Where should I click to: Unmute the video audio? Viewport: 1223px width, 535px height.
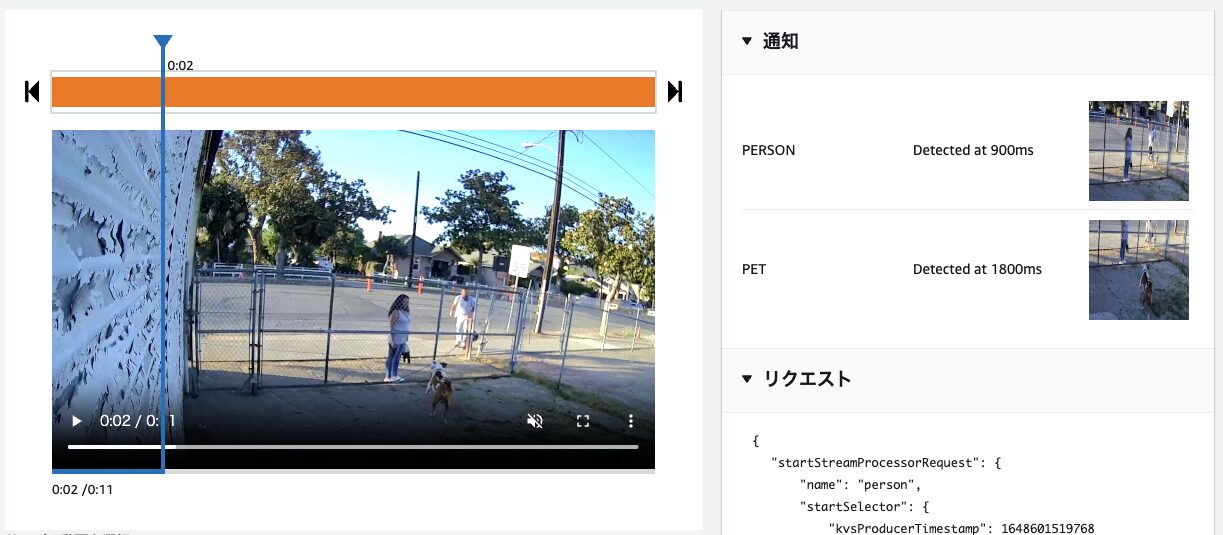pyautogui.click(x=535, y=421)
